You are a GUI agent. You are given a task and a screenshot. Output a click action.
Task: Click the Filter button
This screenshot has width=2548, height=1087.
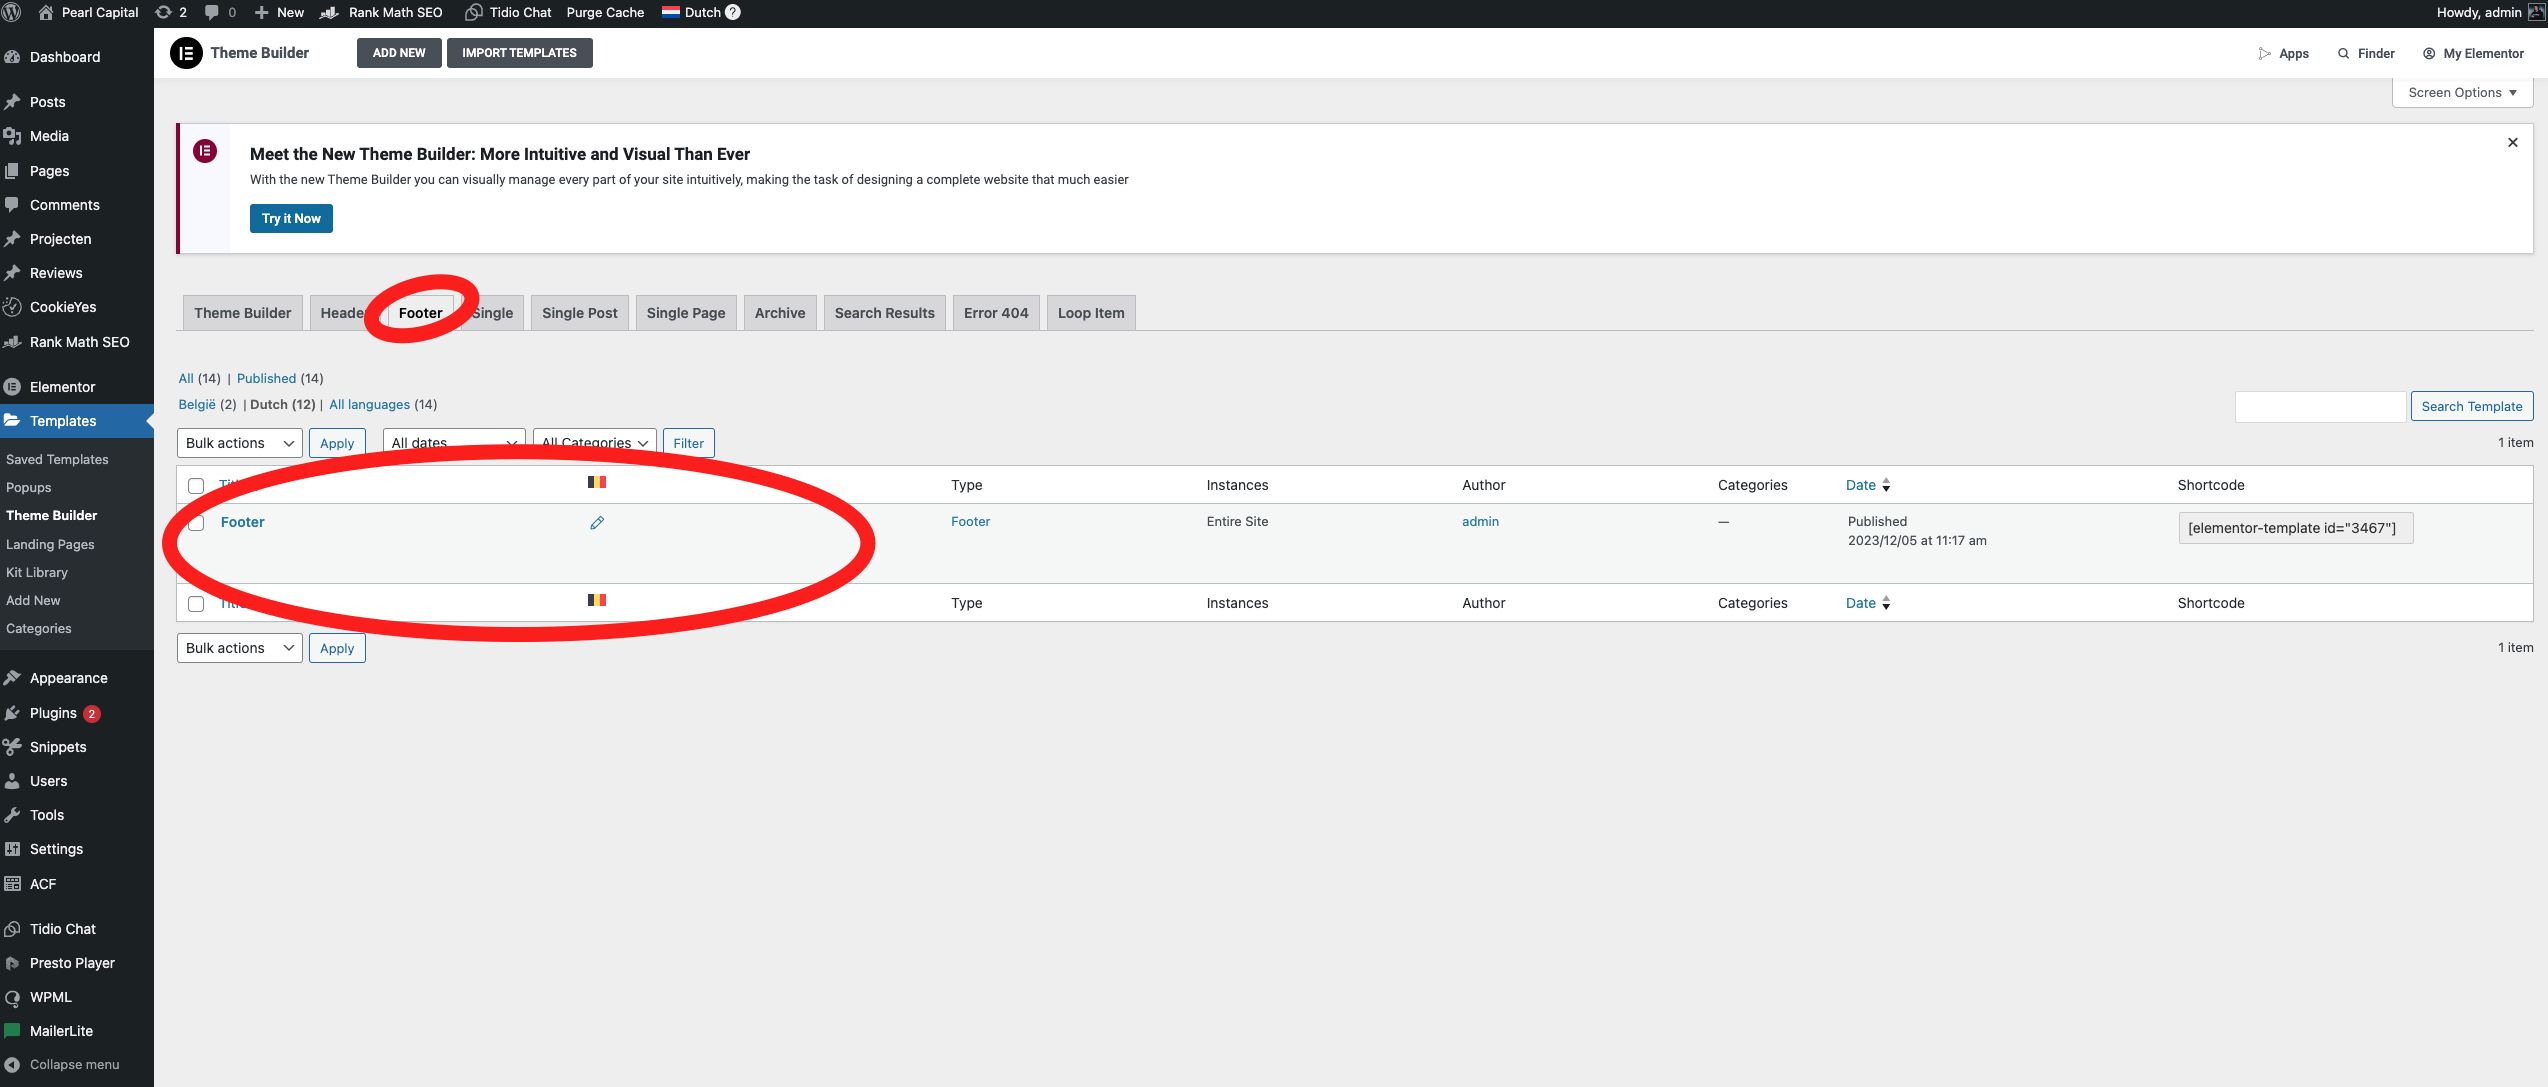pos(689,443)
